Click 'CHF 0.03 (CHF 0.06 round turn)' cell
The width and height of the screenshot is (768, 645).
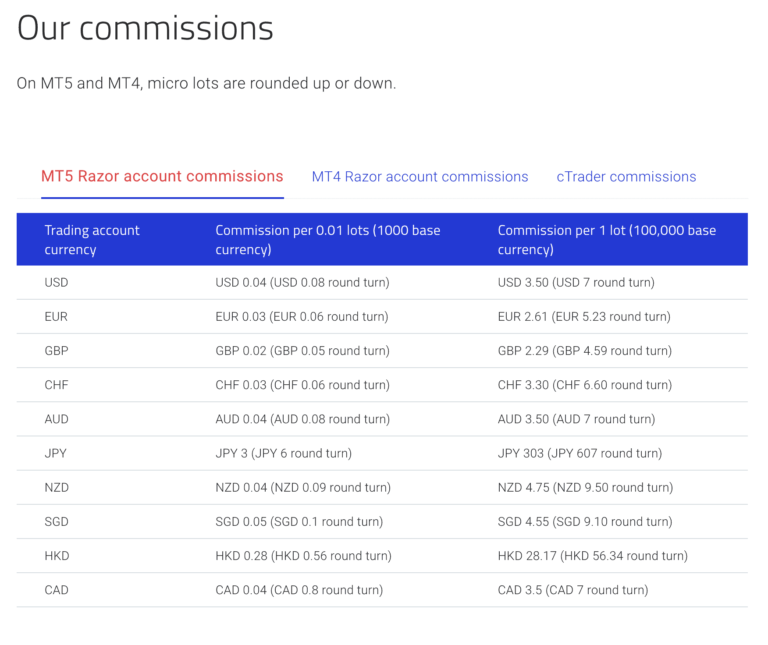coord(302,385)
